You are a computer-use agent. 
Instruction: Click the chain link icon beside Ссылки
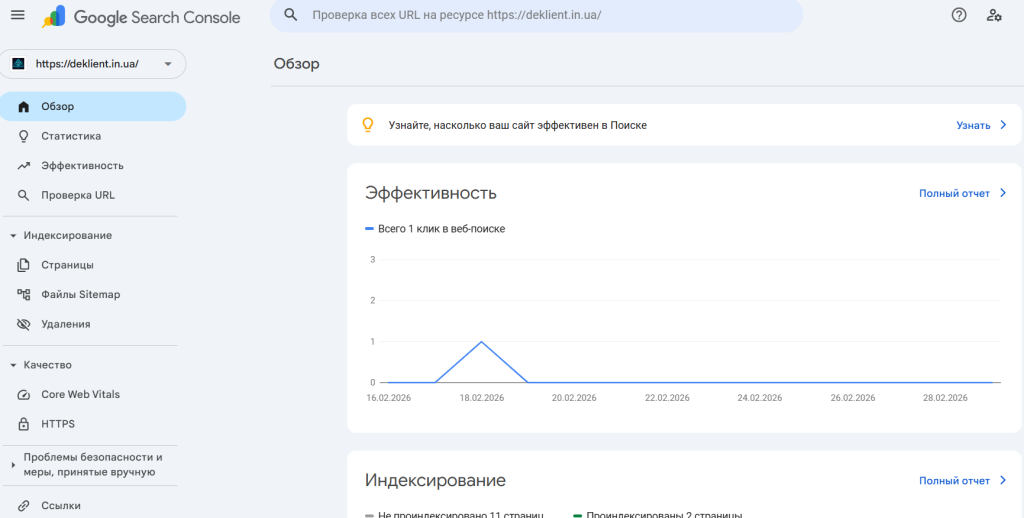[24, 506]
